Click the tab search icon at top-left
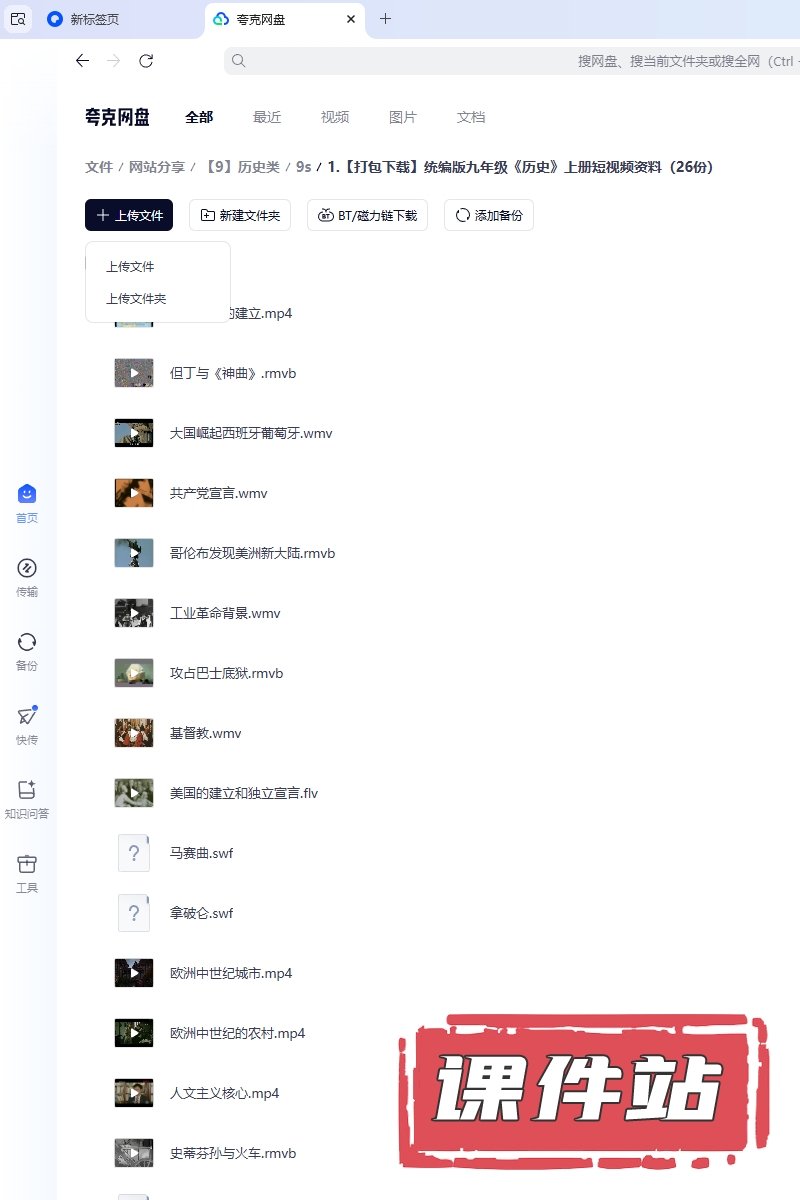Viewport: 800px width, 1200px height. (18, 19)
